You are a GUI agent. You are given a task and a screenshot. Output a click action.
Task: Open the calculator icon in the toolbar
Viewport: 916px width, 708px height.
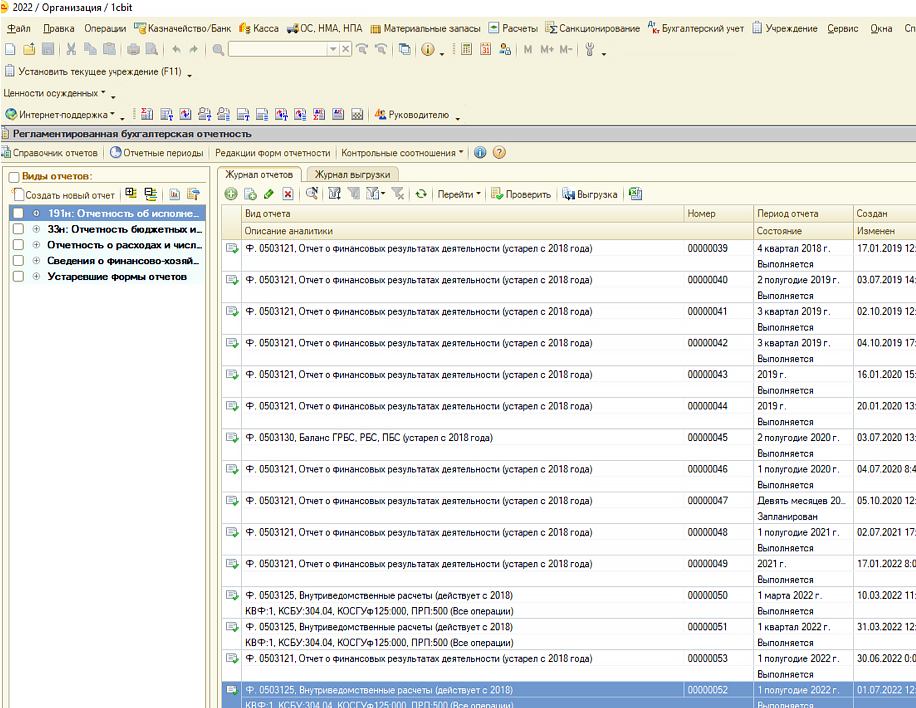(466, 50)
